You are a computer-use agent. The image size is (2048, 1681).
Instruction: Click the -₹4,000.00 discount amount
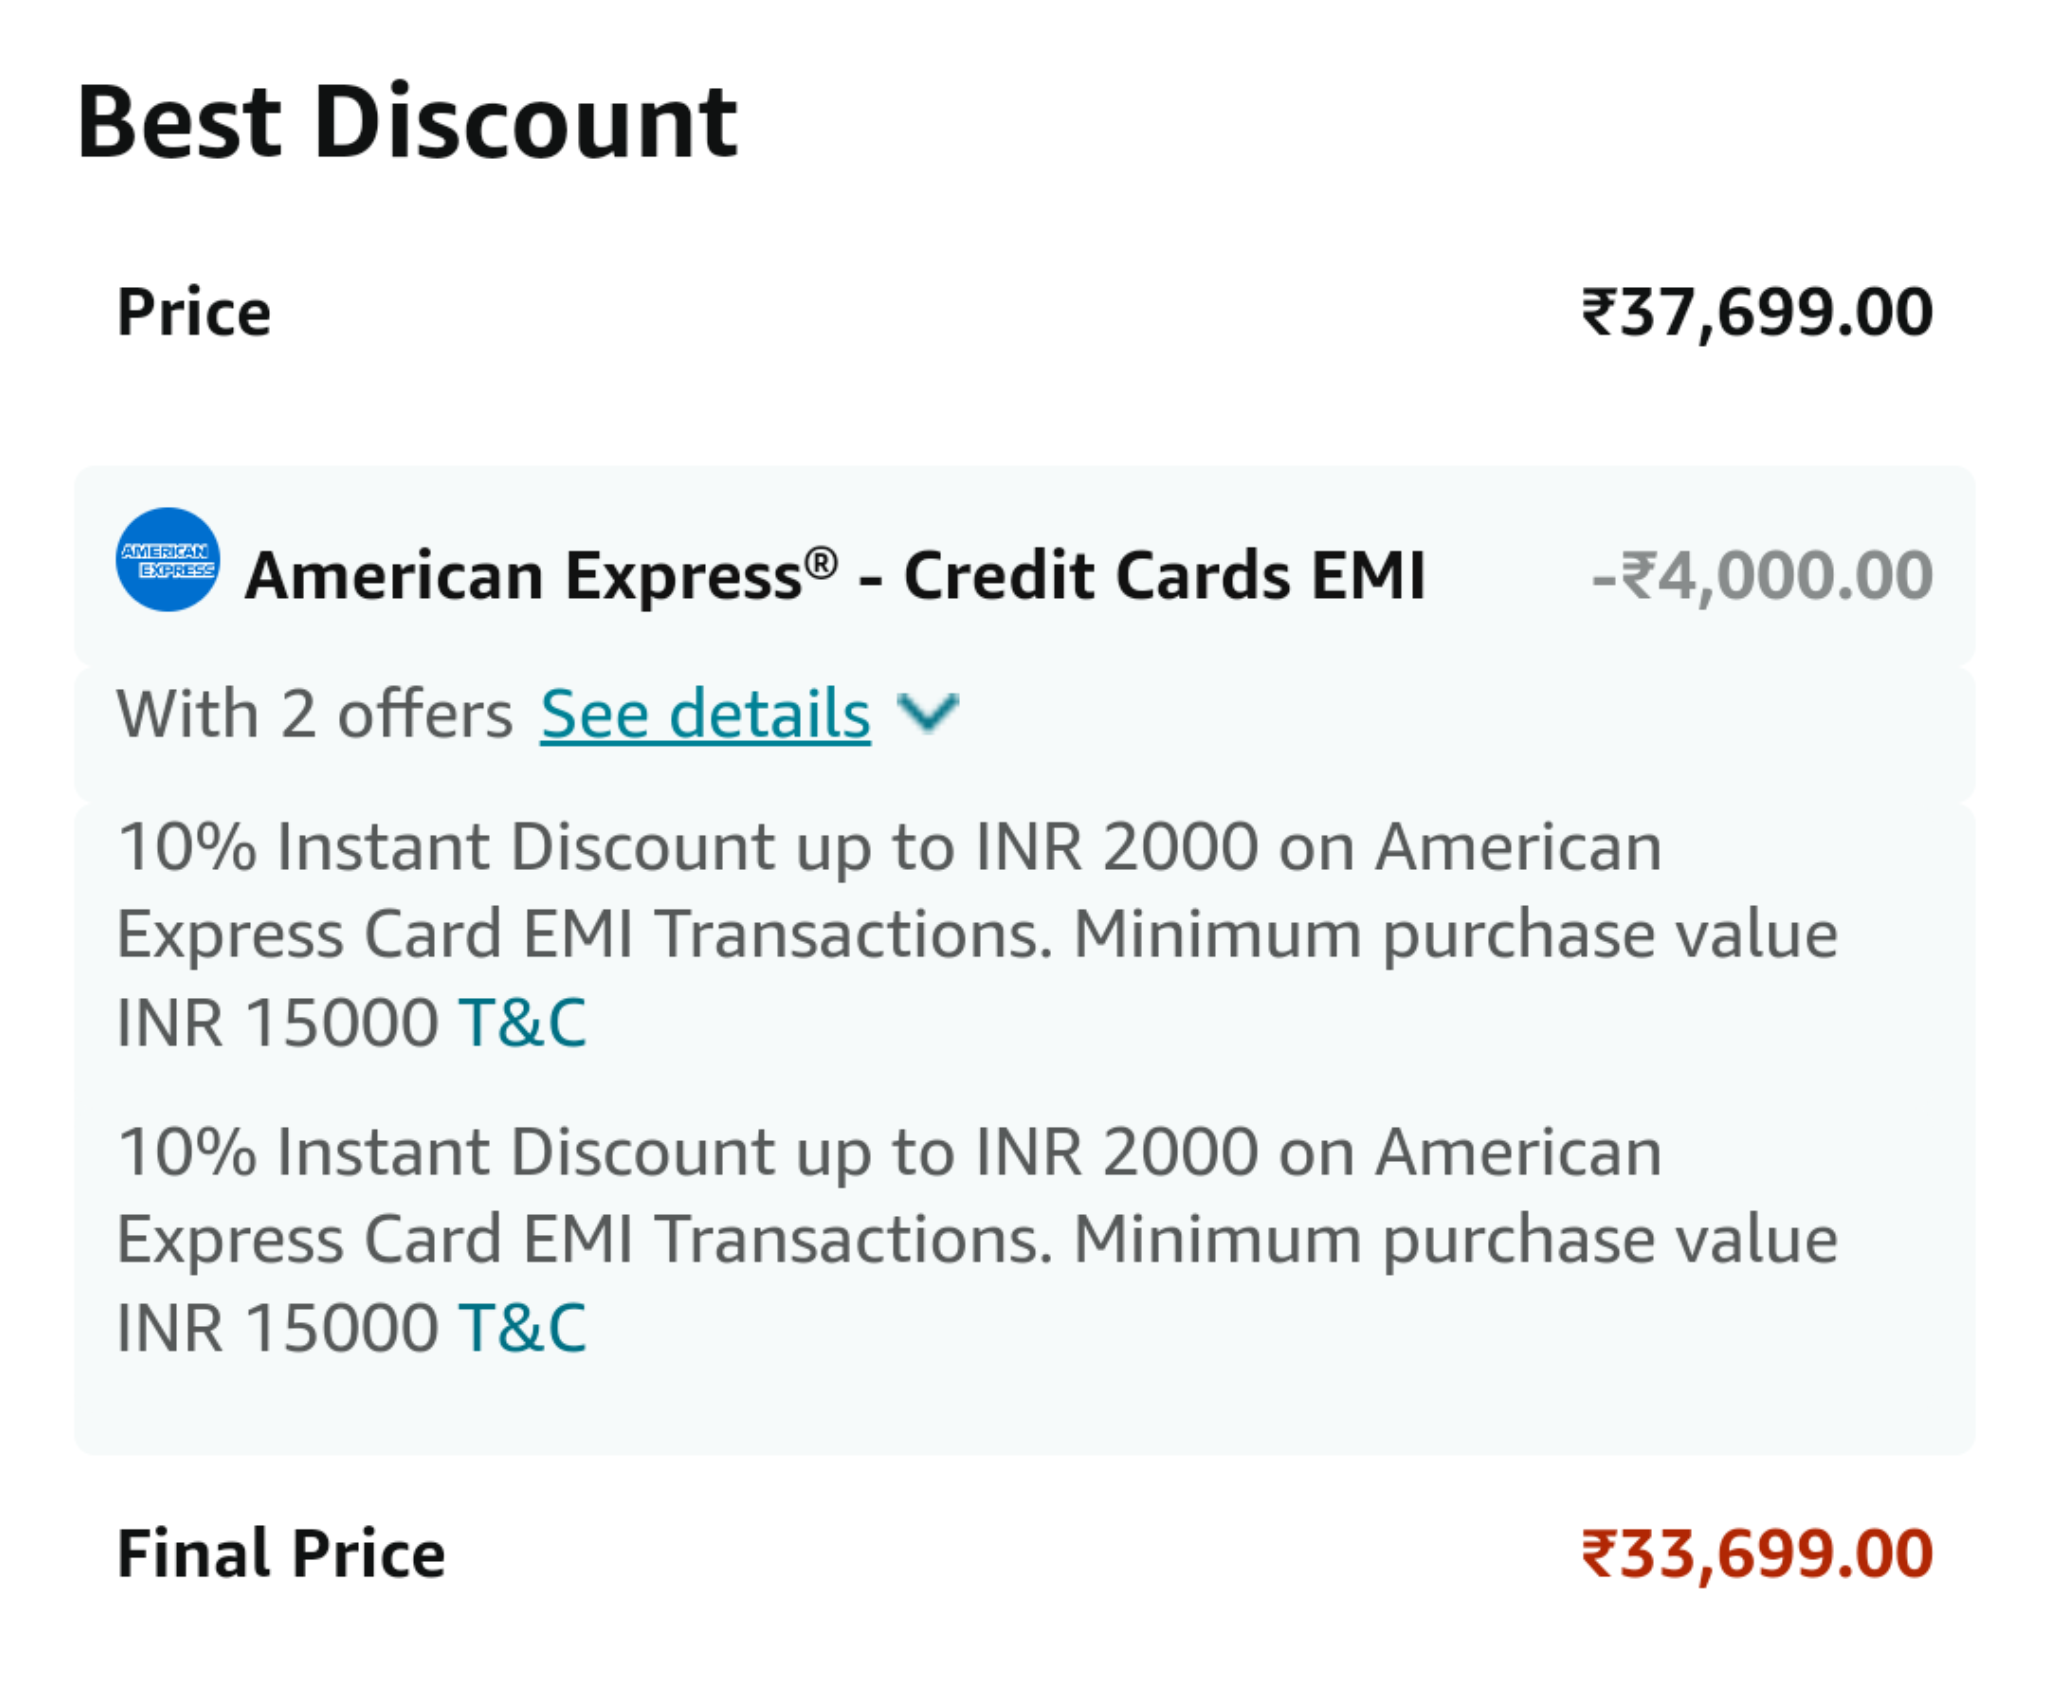(1761, 576)
